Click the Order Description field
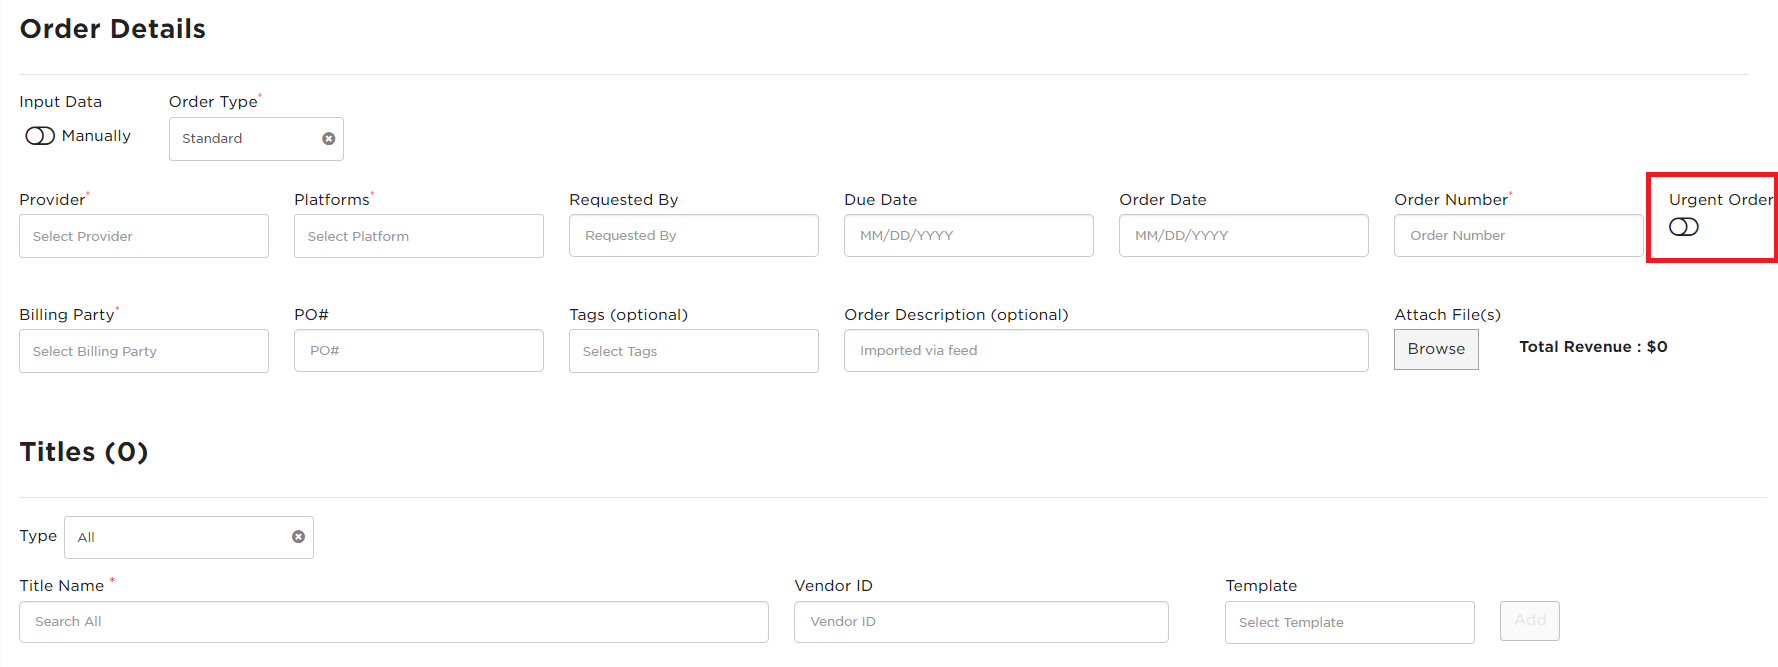Image resolution: width=1778 pixels, height=667 pixels. [1106, 350]
